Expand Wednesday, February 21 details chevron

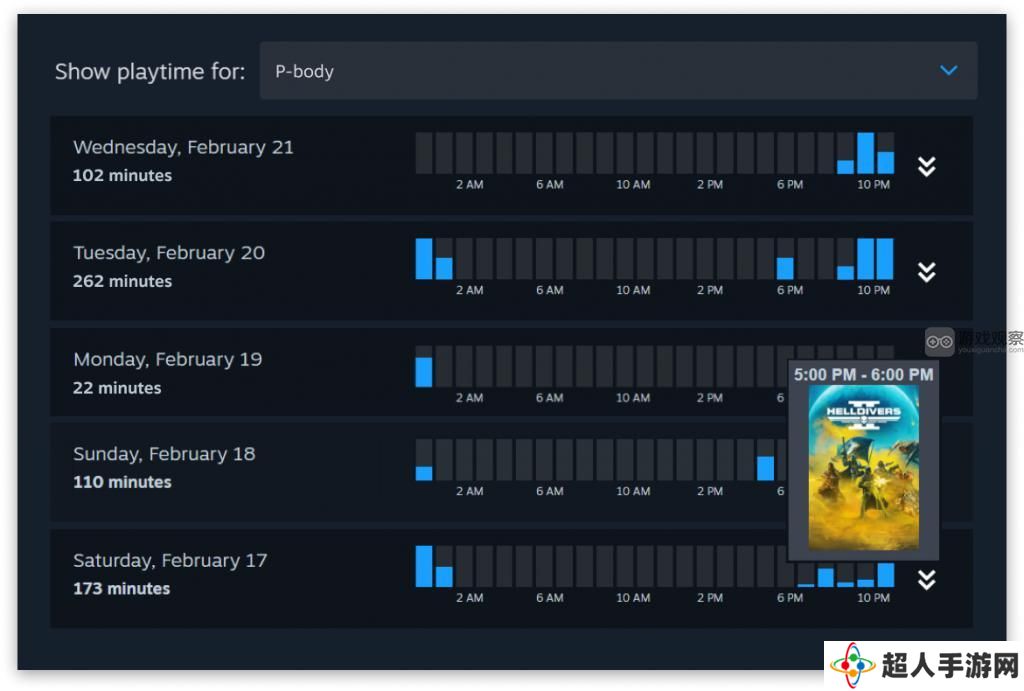point(926,167)
